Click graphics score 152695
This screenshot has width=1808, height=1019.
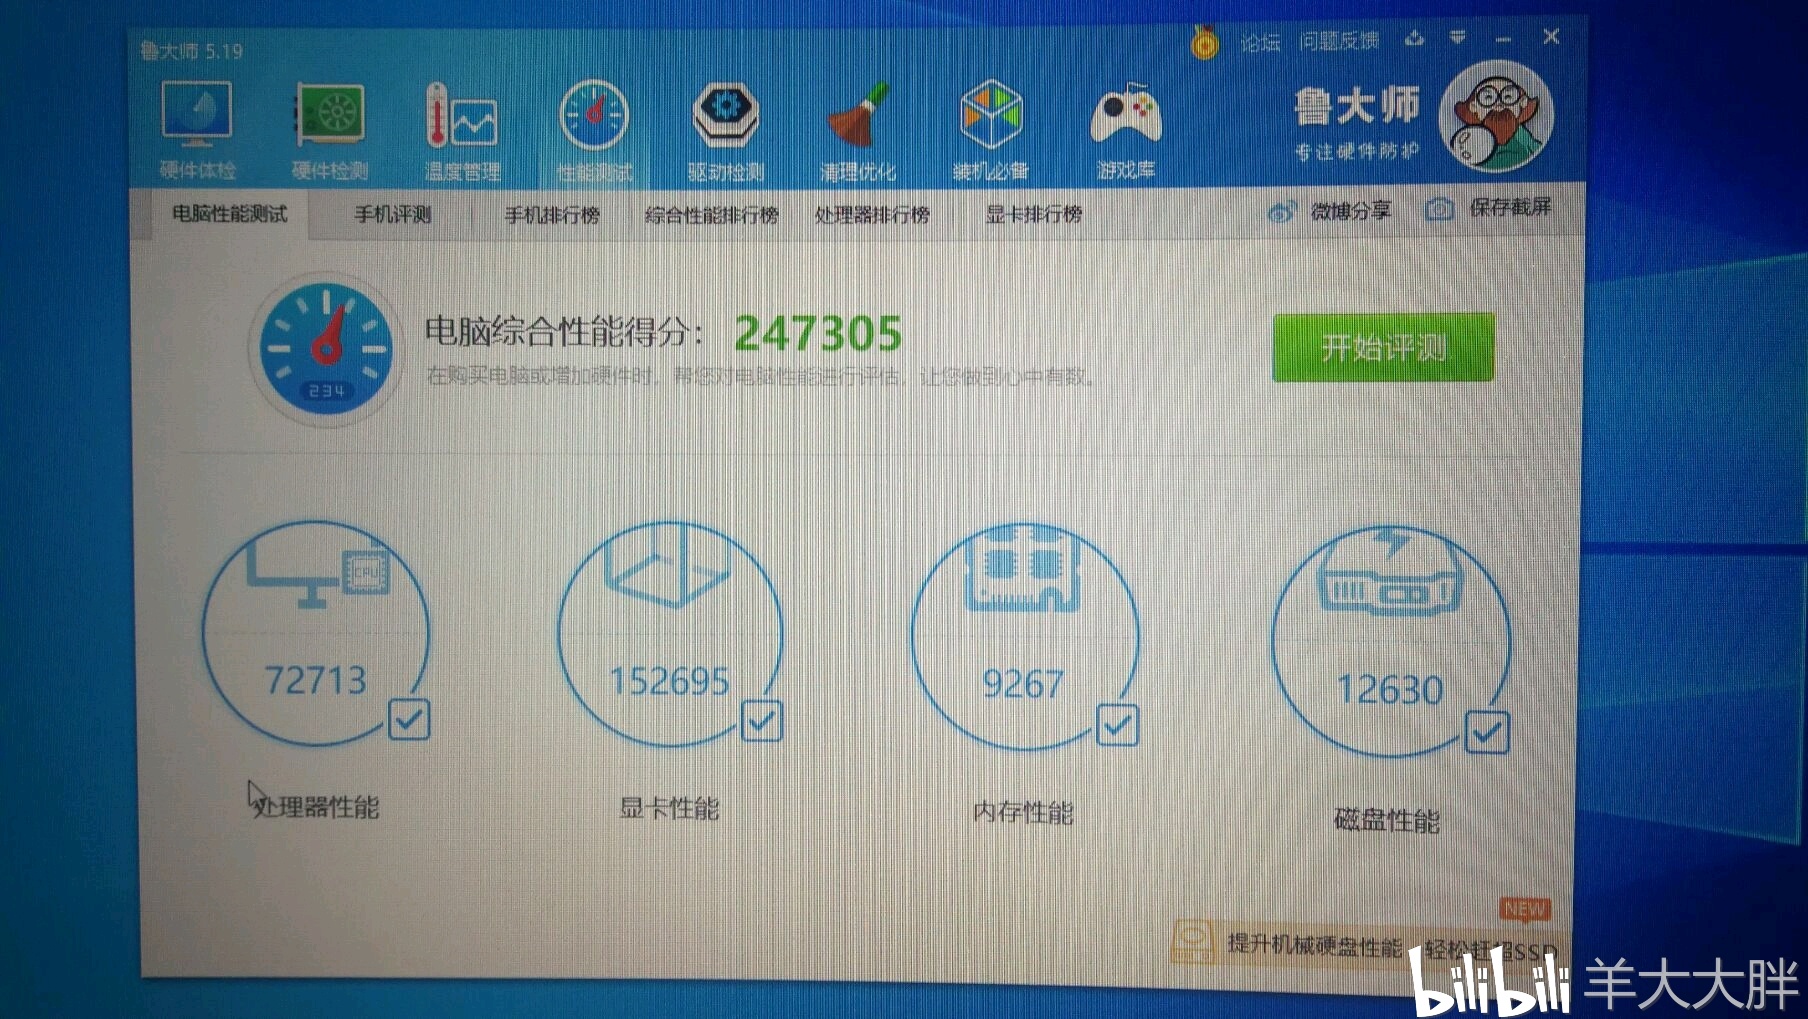(x=670, y=682)
